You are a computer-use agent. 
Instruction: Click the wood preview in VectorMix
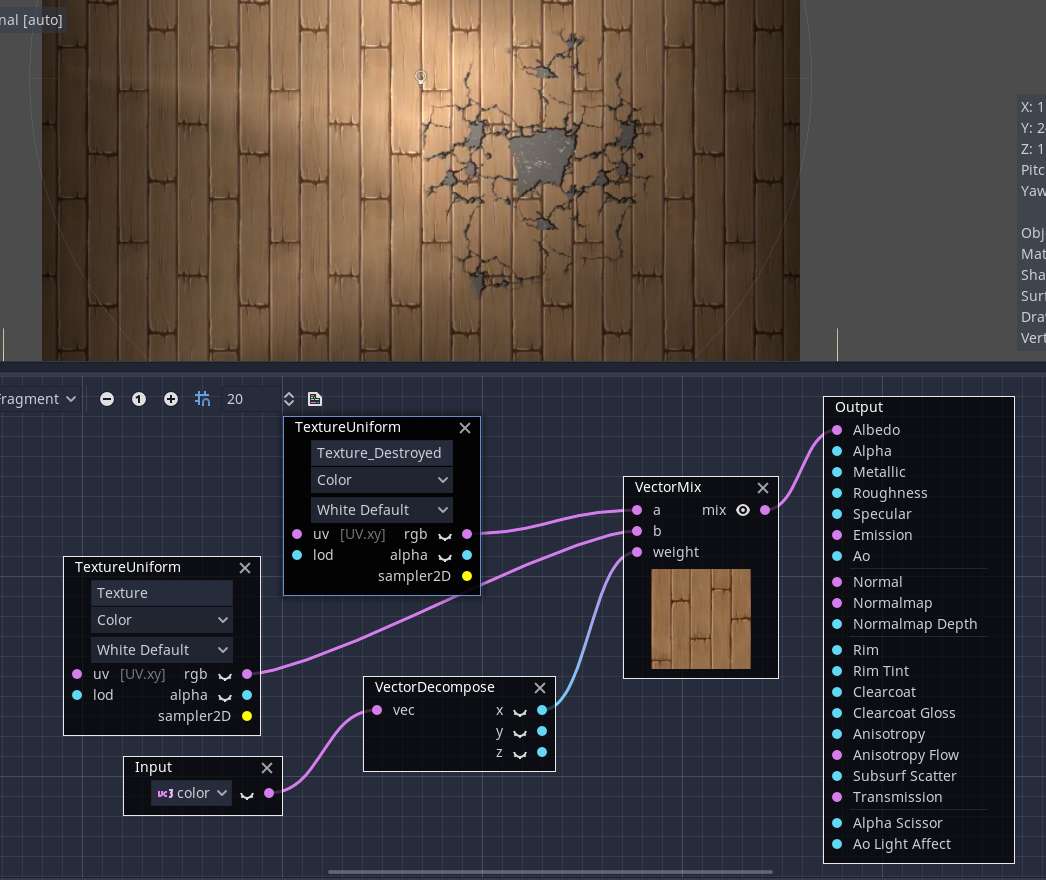pos(700,618)
